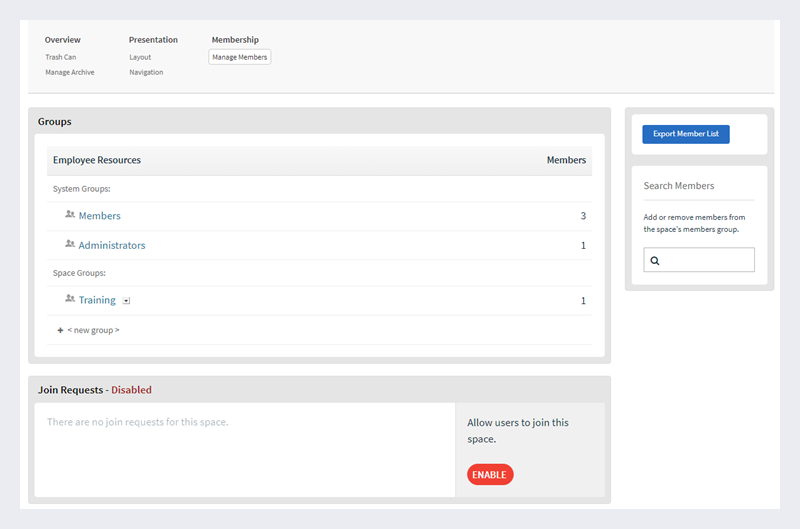Click the '< new group >' text
The height and width of the screenshot is (529, 800).
93,330
